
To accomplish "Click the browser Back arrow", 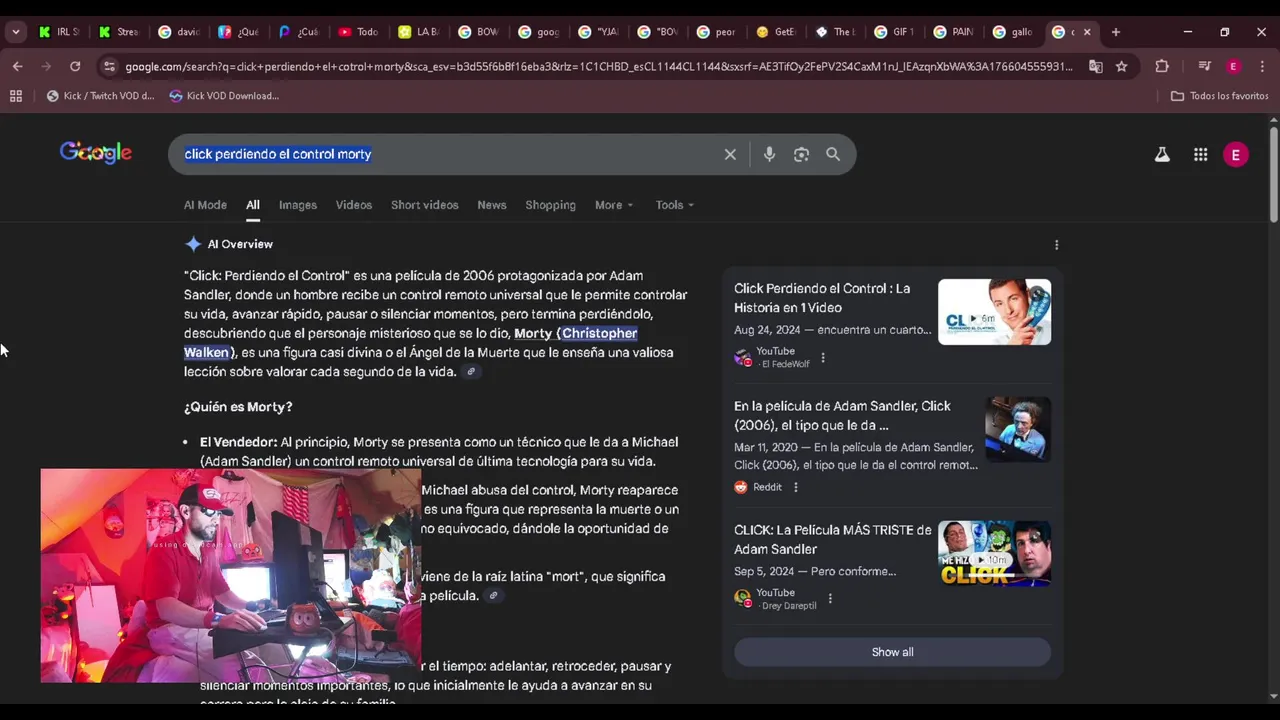I will 18,66.
